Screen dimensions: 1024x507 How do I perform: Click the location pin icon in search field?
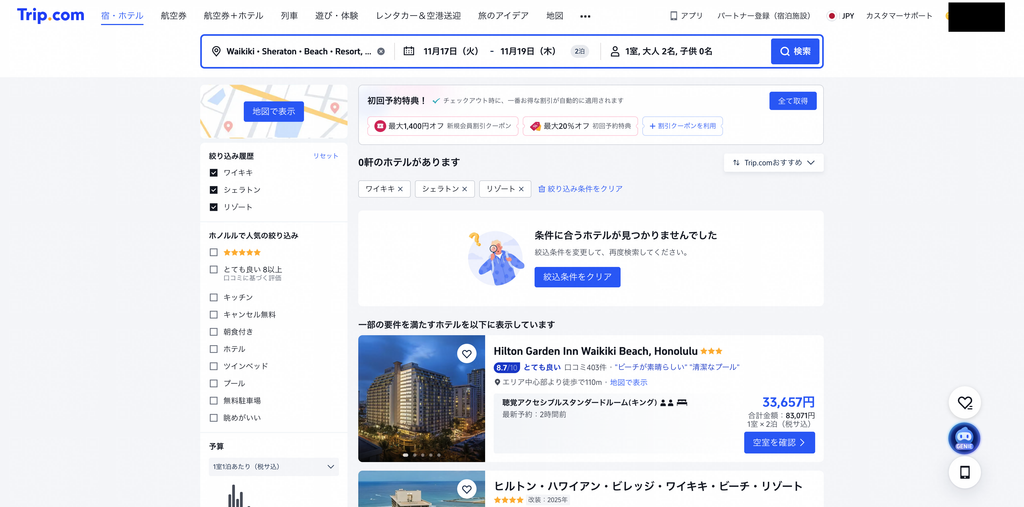[216, 51]
